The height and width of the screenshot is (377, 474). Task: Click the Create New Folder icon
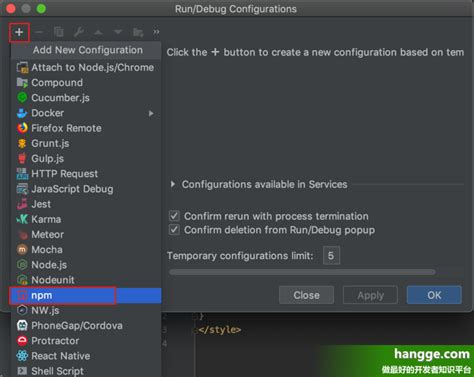pos(138,32)
